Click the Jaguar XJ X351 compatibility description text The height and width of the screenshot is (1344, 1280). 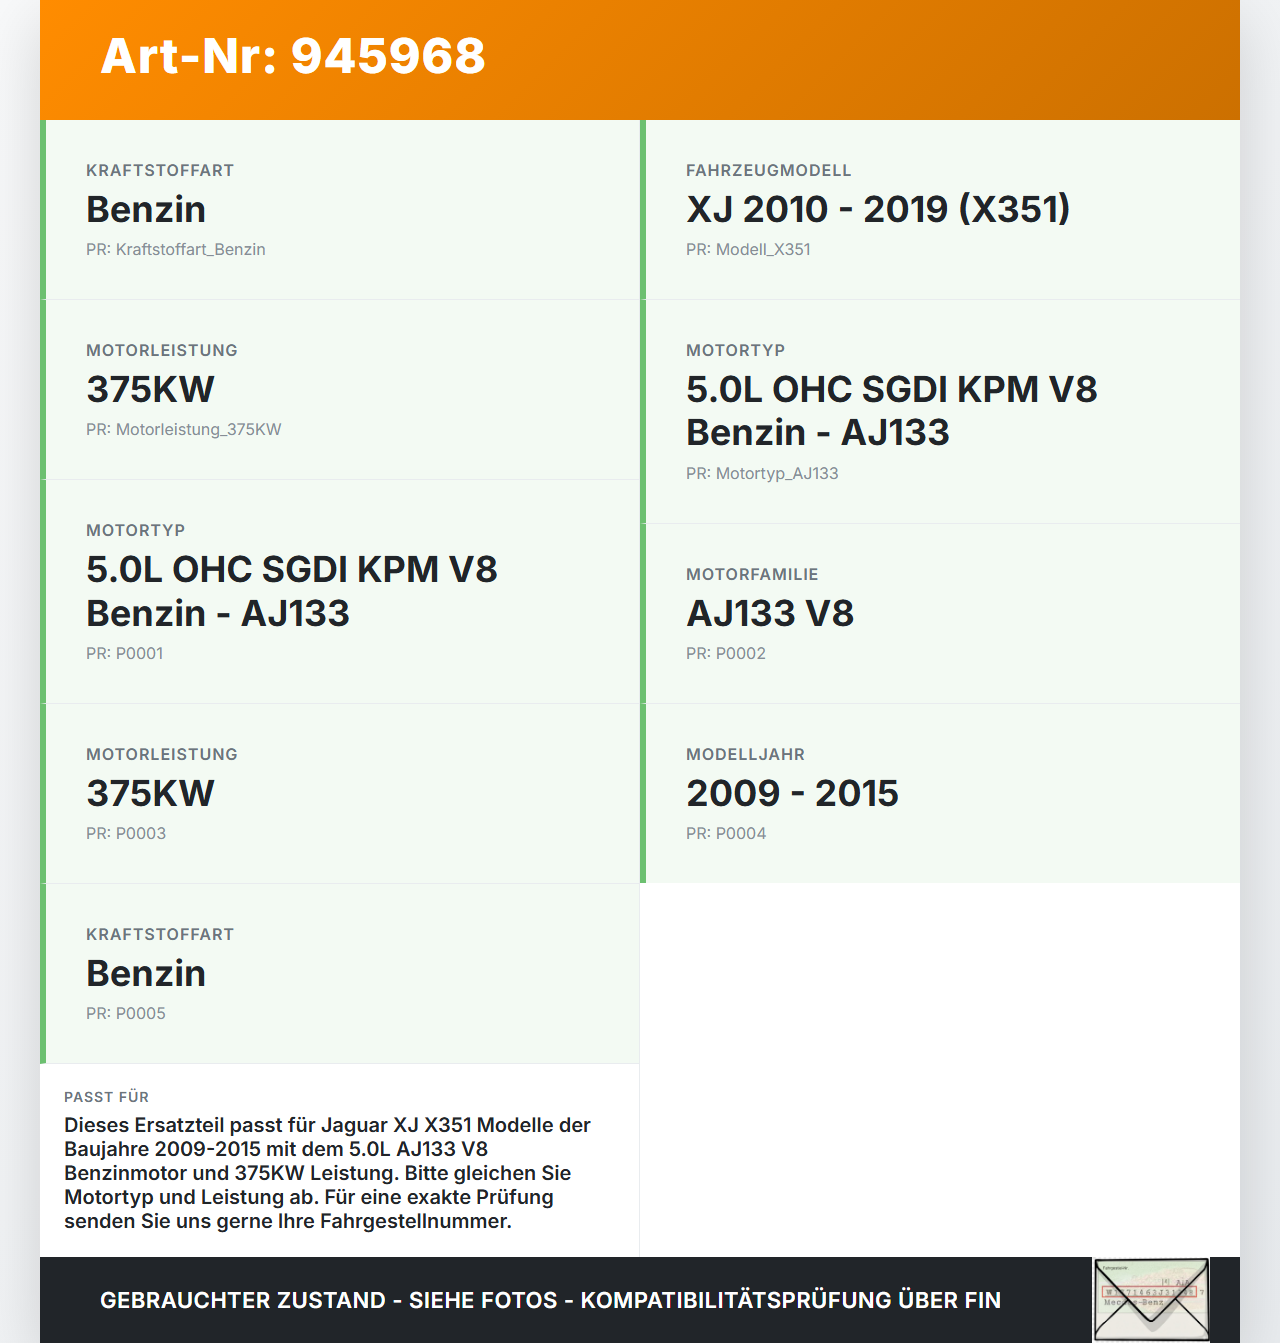pyautogui.click(x=328, y=1173)
